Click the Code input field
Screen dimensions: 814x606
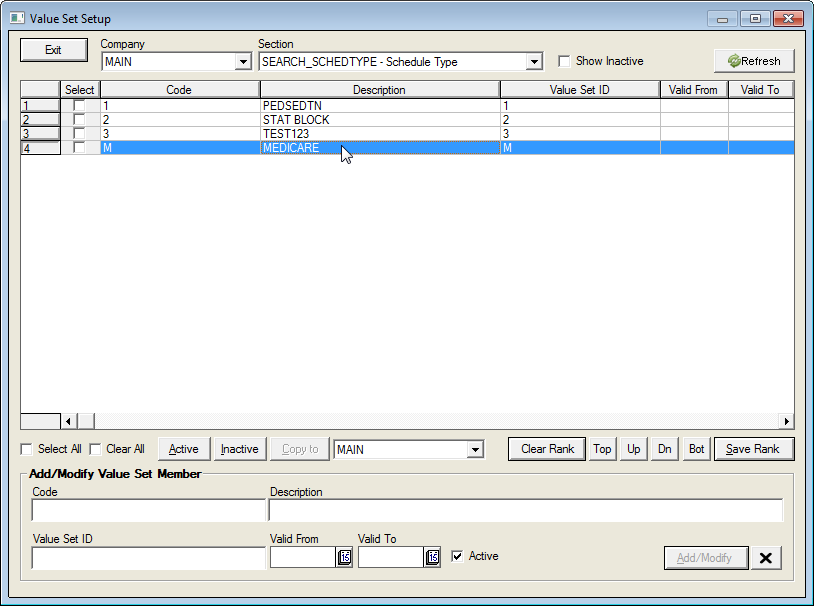(x=148, y=511)
